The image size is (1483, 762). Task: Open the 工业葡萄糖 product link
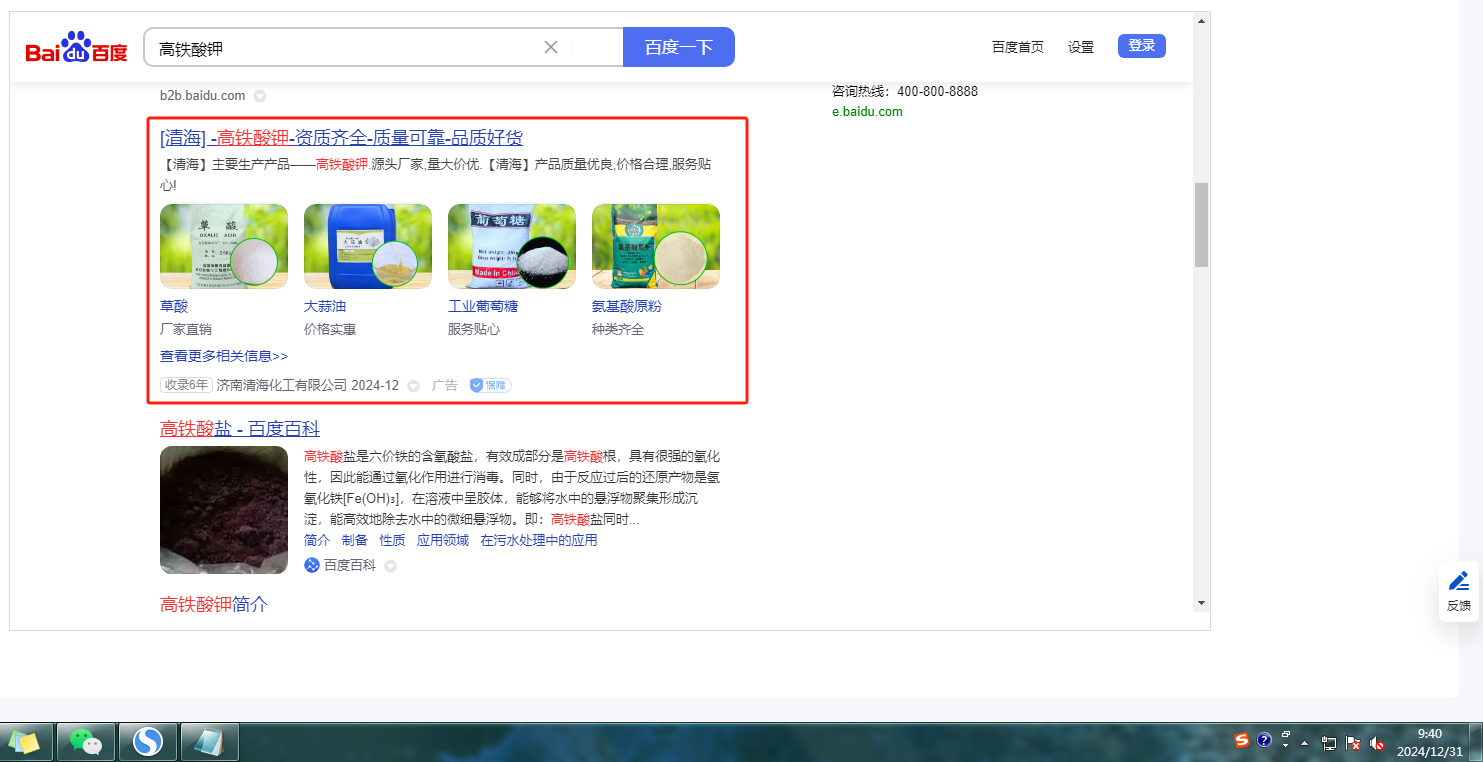tap(483, 306)
